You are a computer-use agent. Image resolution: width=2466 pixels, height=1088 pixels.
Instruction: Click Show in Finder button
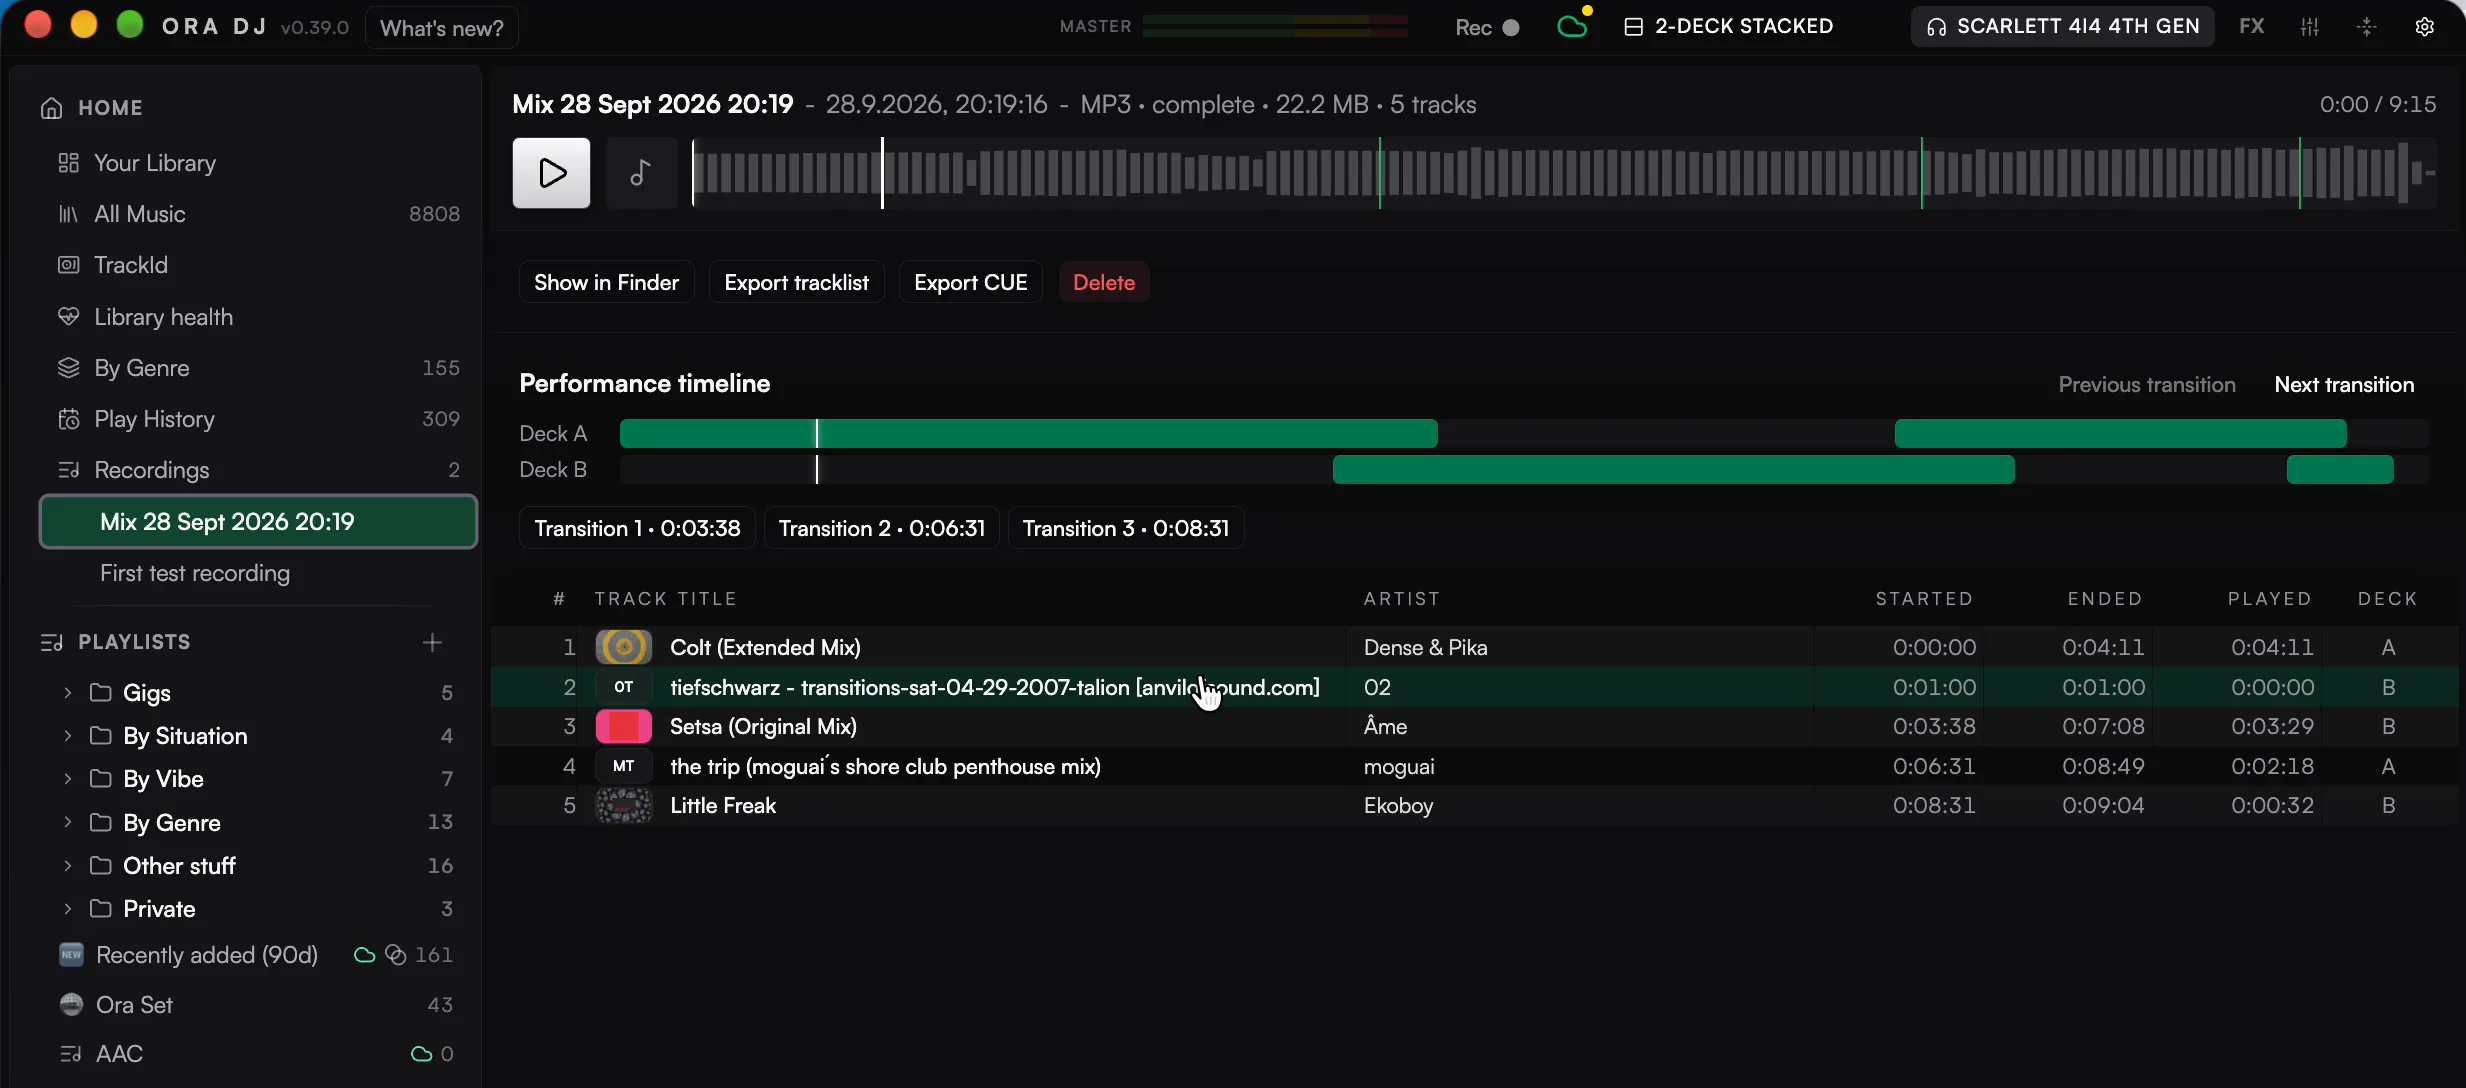[606, 283]
